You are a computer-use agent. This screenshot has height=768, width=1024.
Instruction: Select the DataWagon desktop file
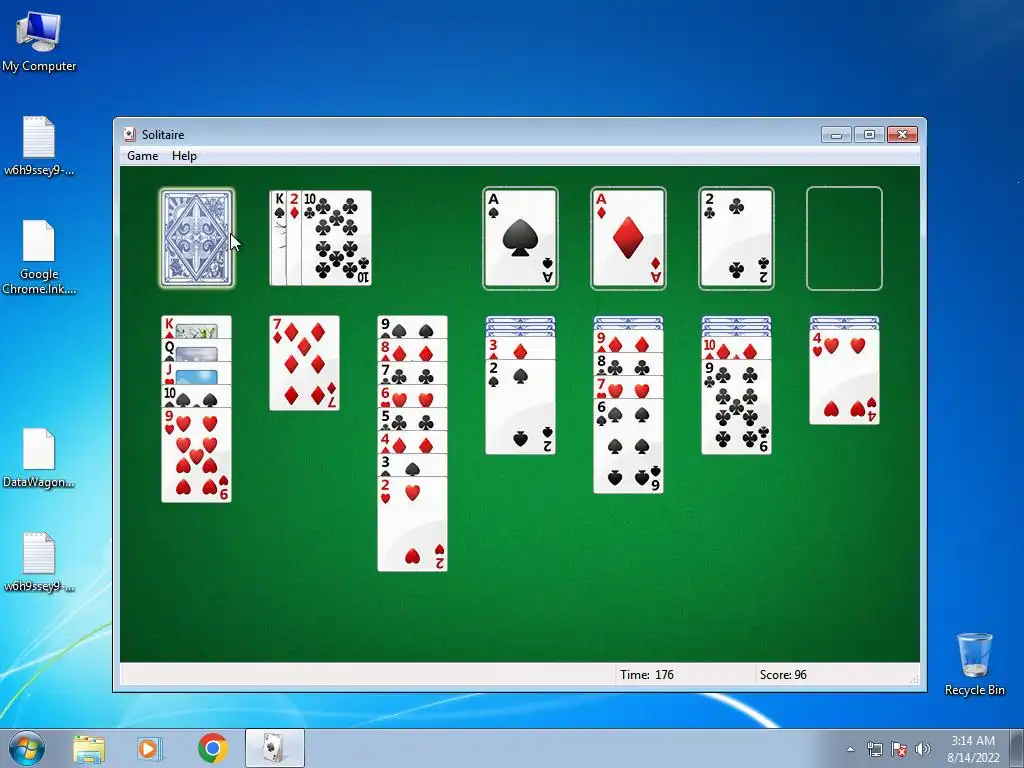click(x=39, y=458)
